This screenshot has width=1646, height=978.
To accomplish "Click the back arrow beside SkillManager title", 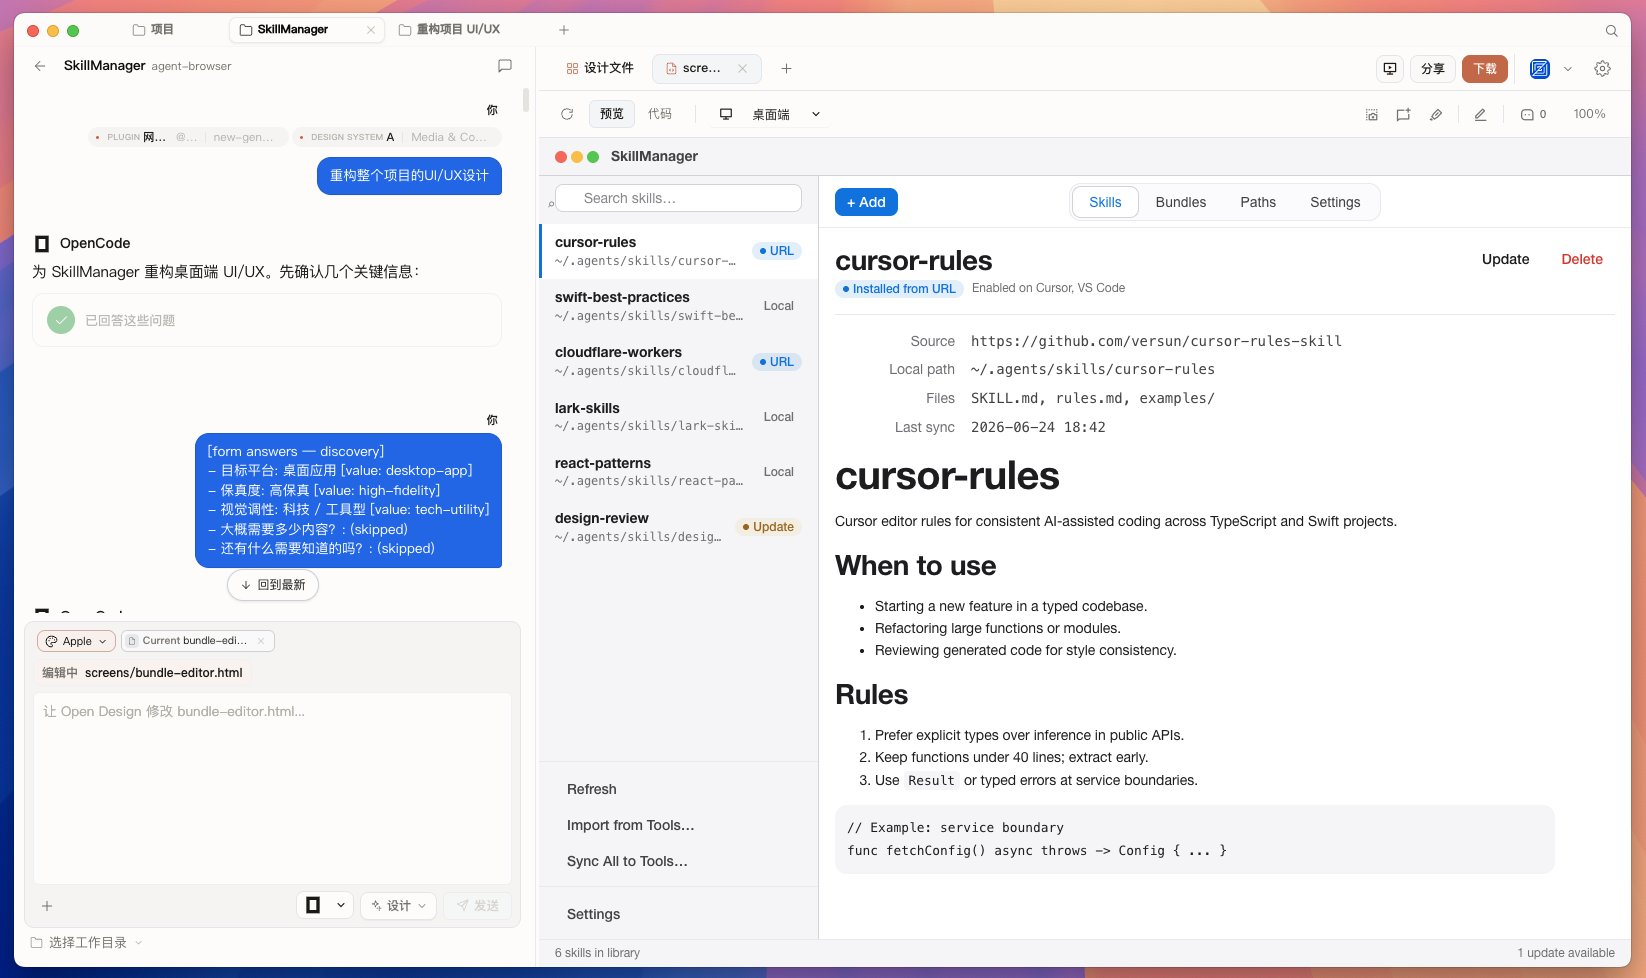I will pyautogui.click(x=40, y=66).
